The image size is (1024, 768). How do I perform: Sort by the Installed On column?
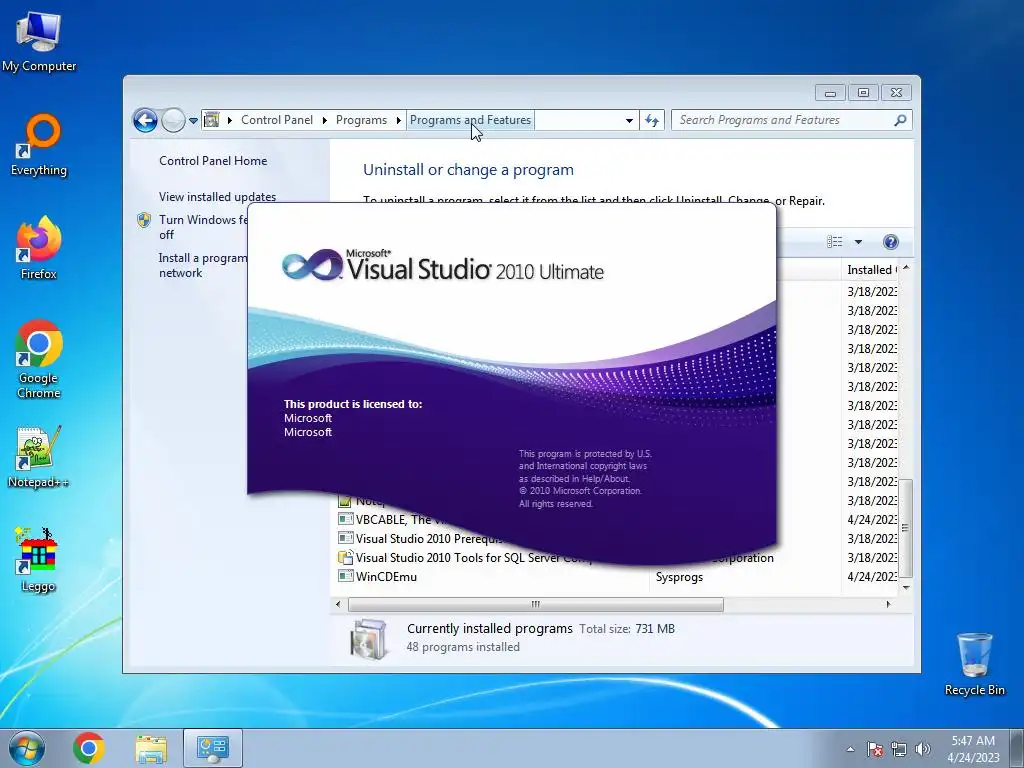pyautogui.click(x=871, y=270)
